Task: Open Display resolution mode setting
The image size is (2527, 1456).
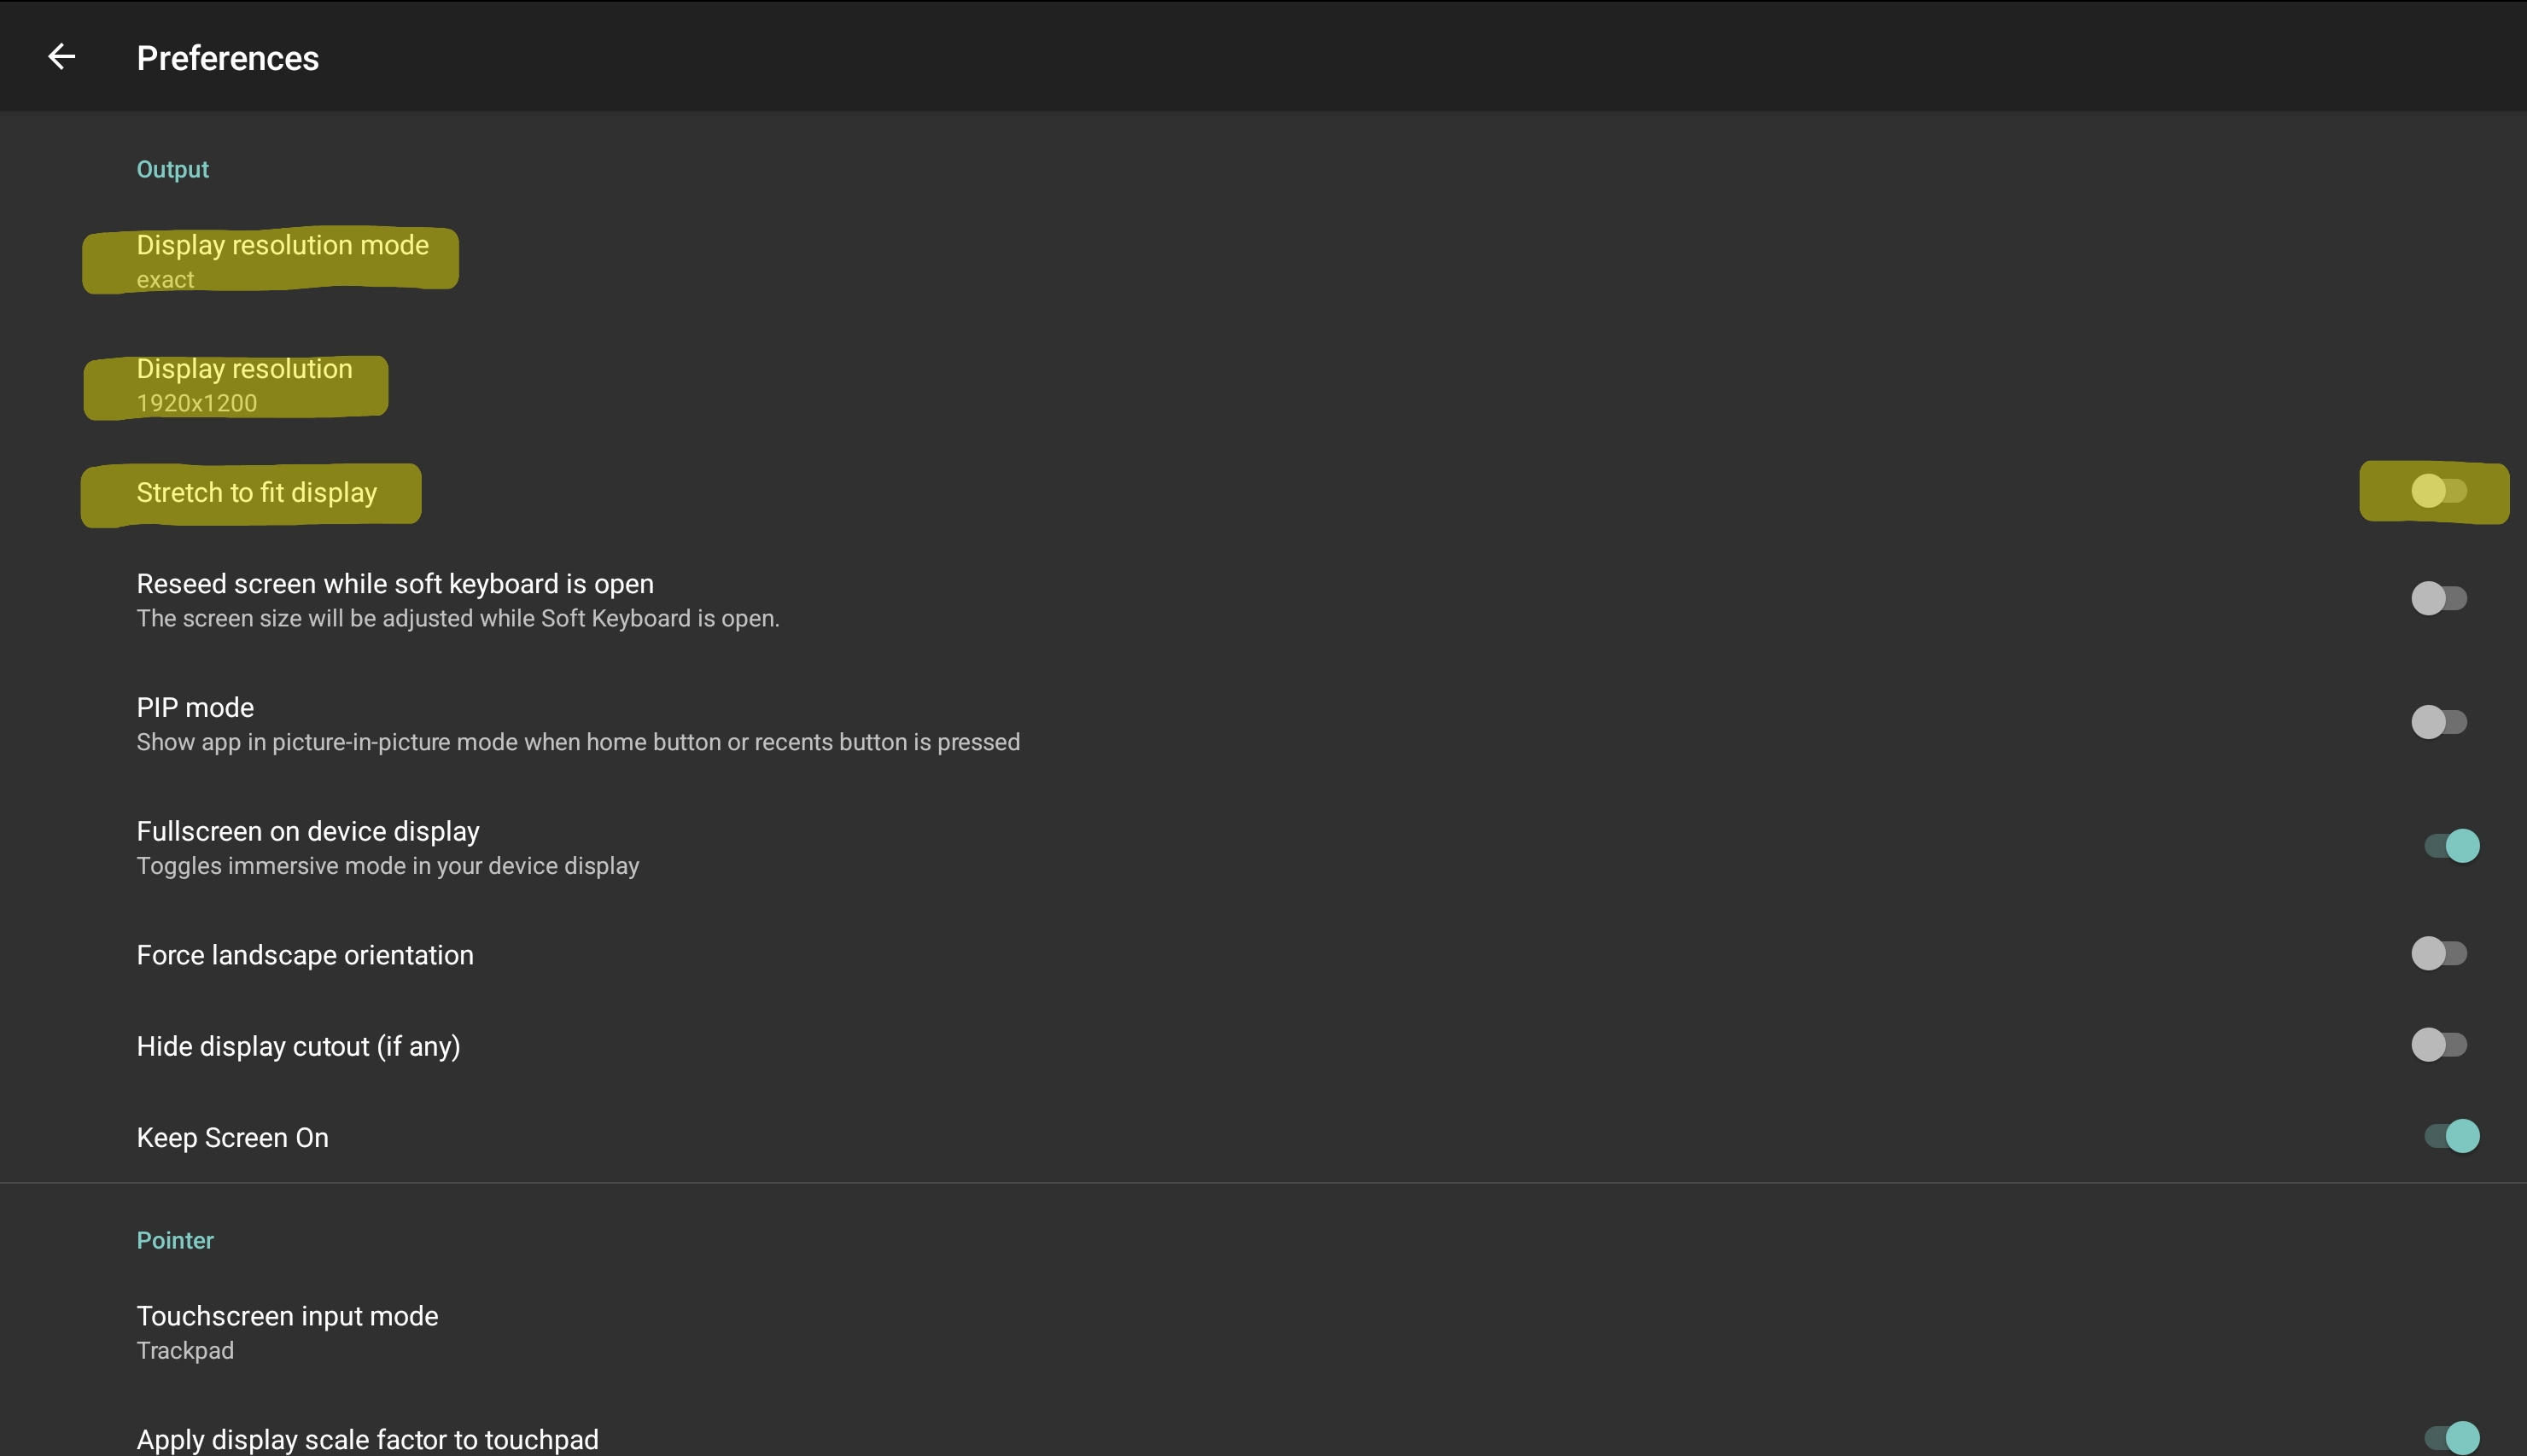Action: (1263, 261)
